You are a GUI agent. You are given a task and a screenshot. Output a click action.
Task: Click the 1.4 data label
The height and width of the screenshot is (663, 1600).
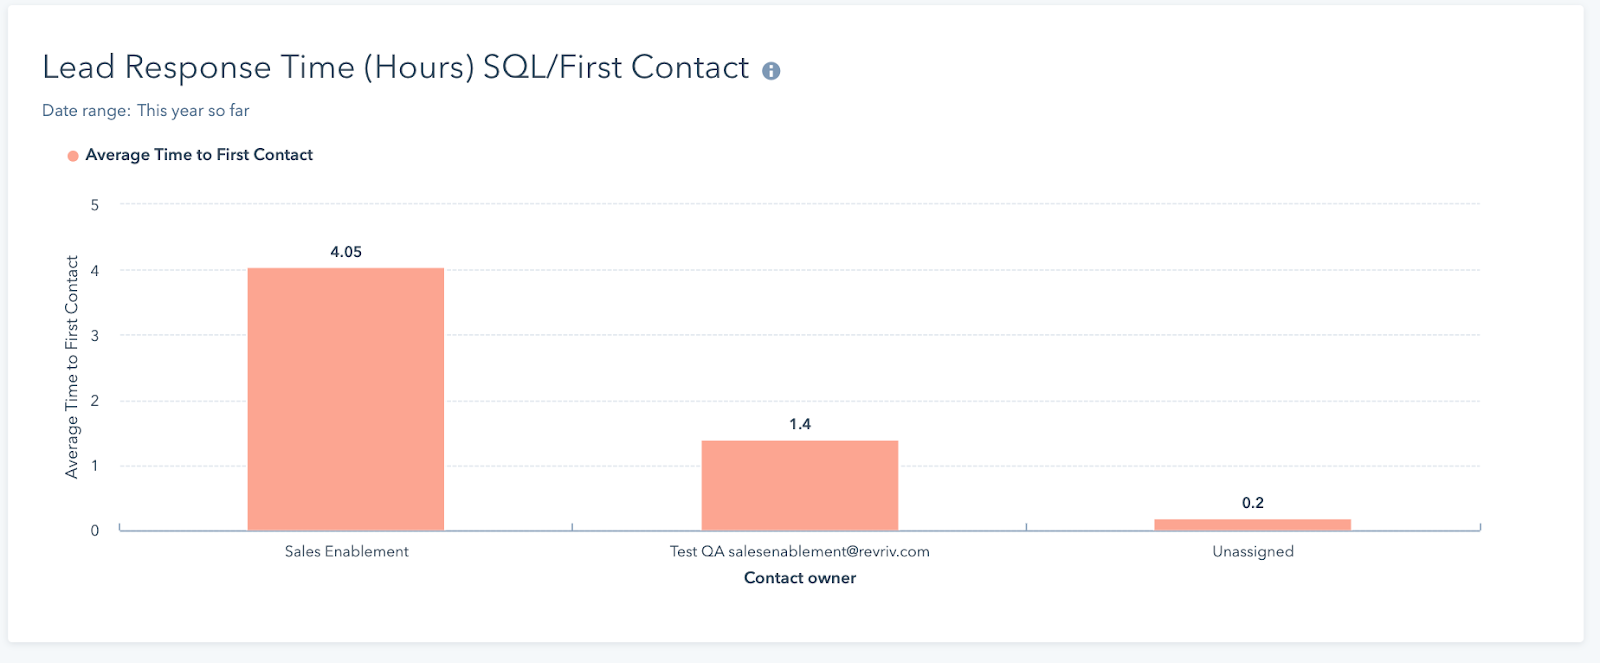coord(800,424)
